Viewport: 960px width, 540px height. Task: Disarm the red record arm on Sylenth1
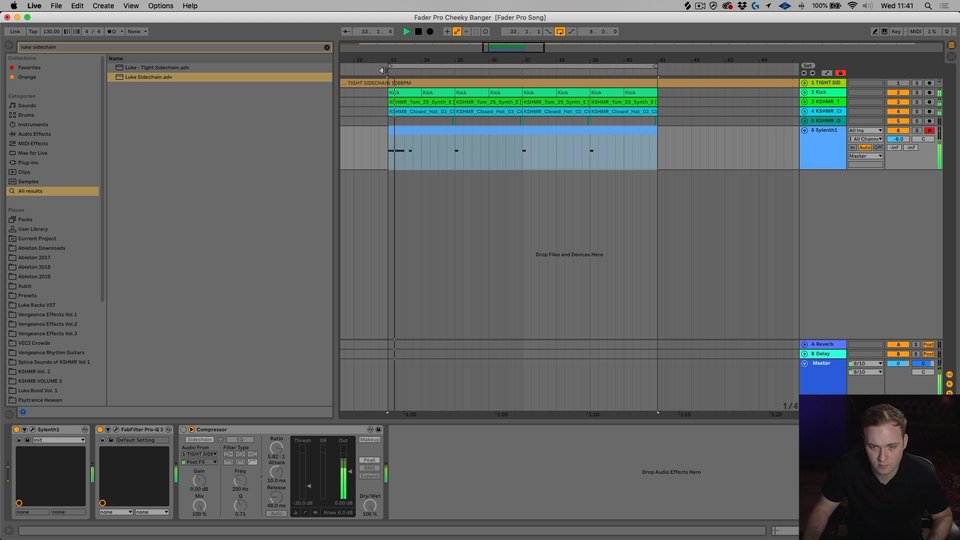pyautogui.click(x=929, y=130)
